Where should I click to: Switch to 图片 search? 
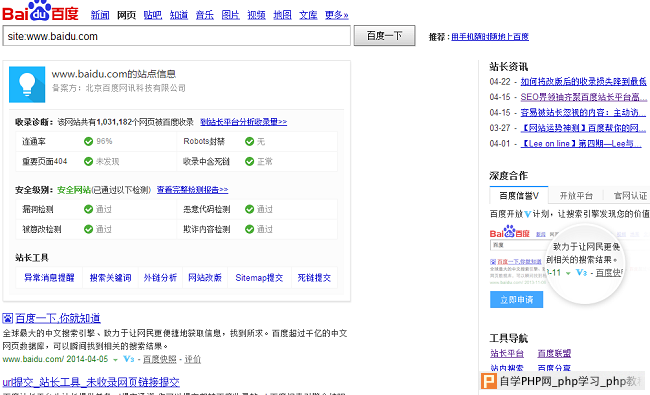click(230, 15)
